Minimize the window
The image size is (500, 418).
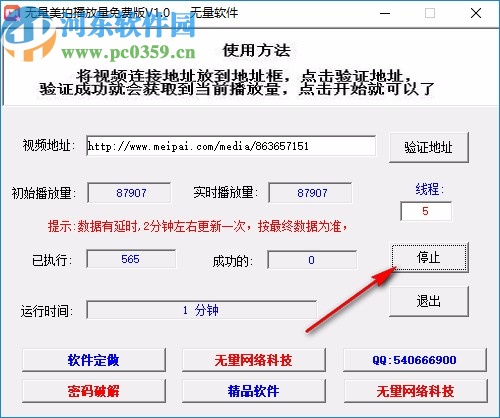[x=385, y=13]
